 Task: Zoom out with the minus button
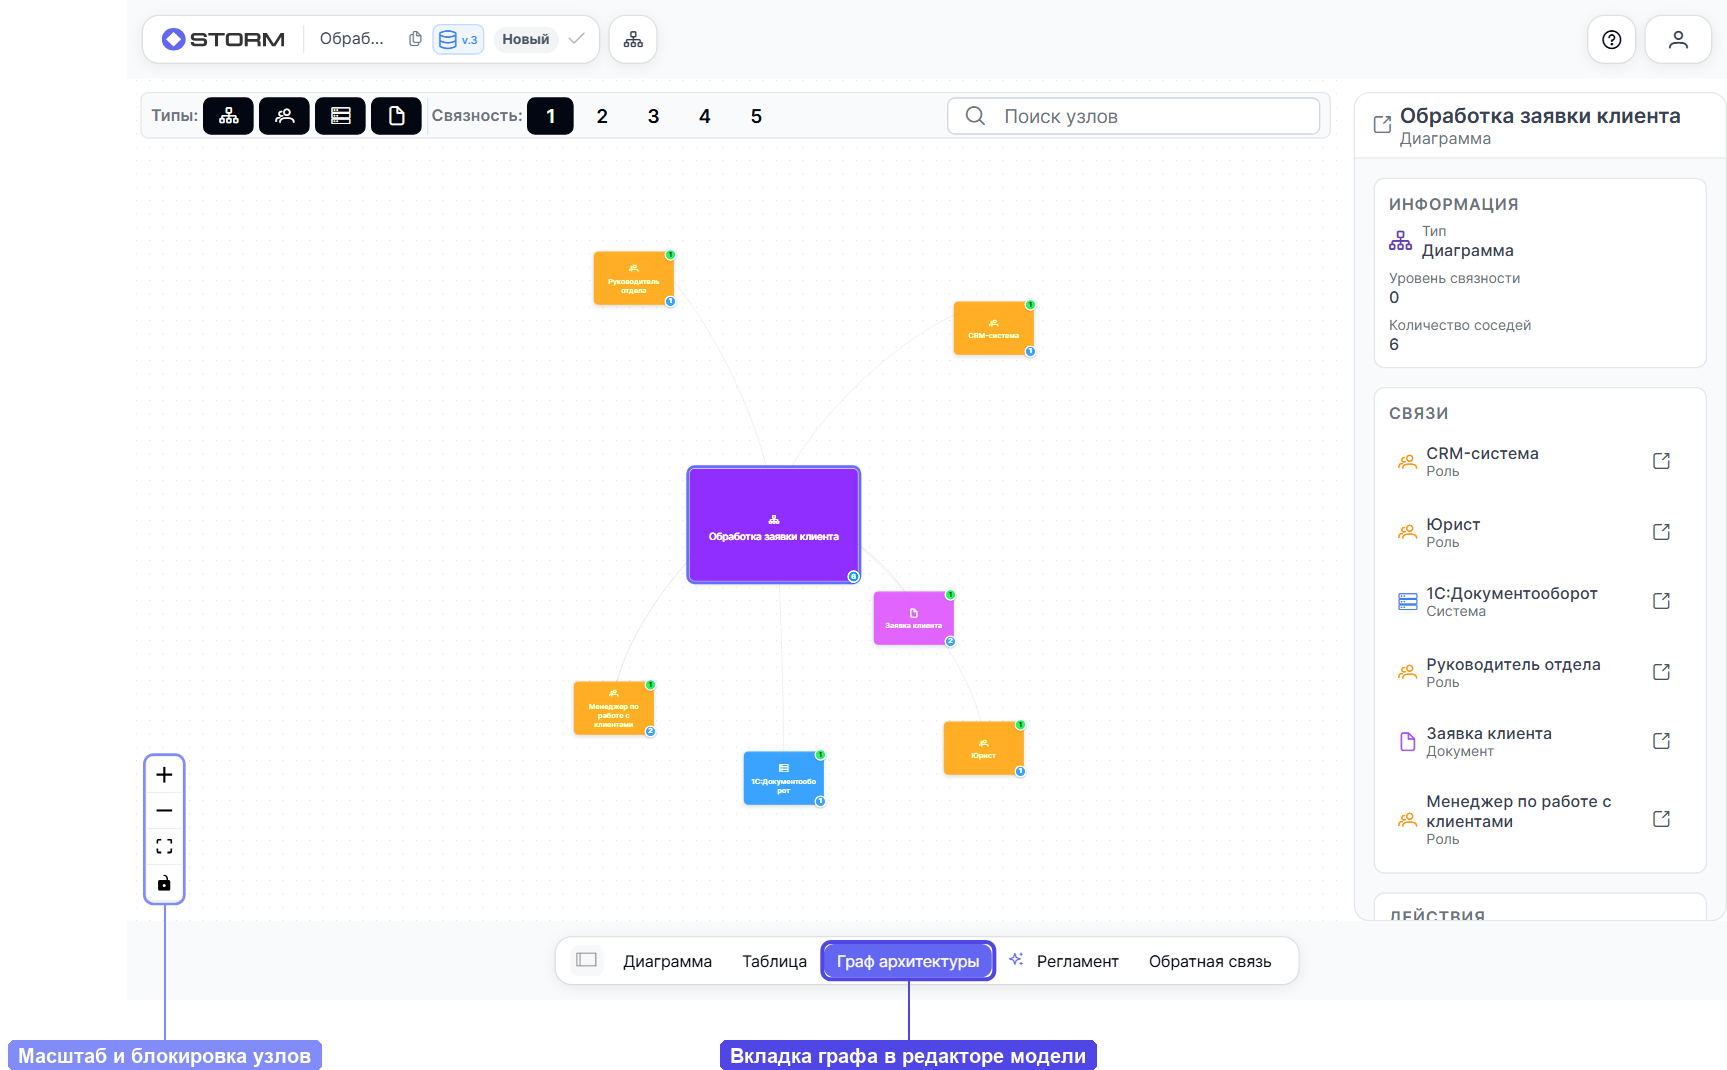(164, 811)
